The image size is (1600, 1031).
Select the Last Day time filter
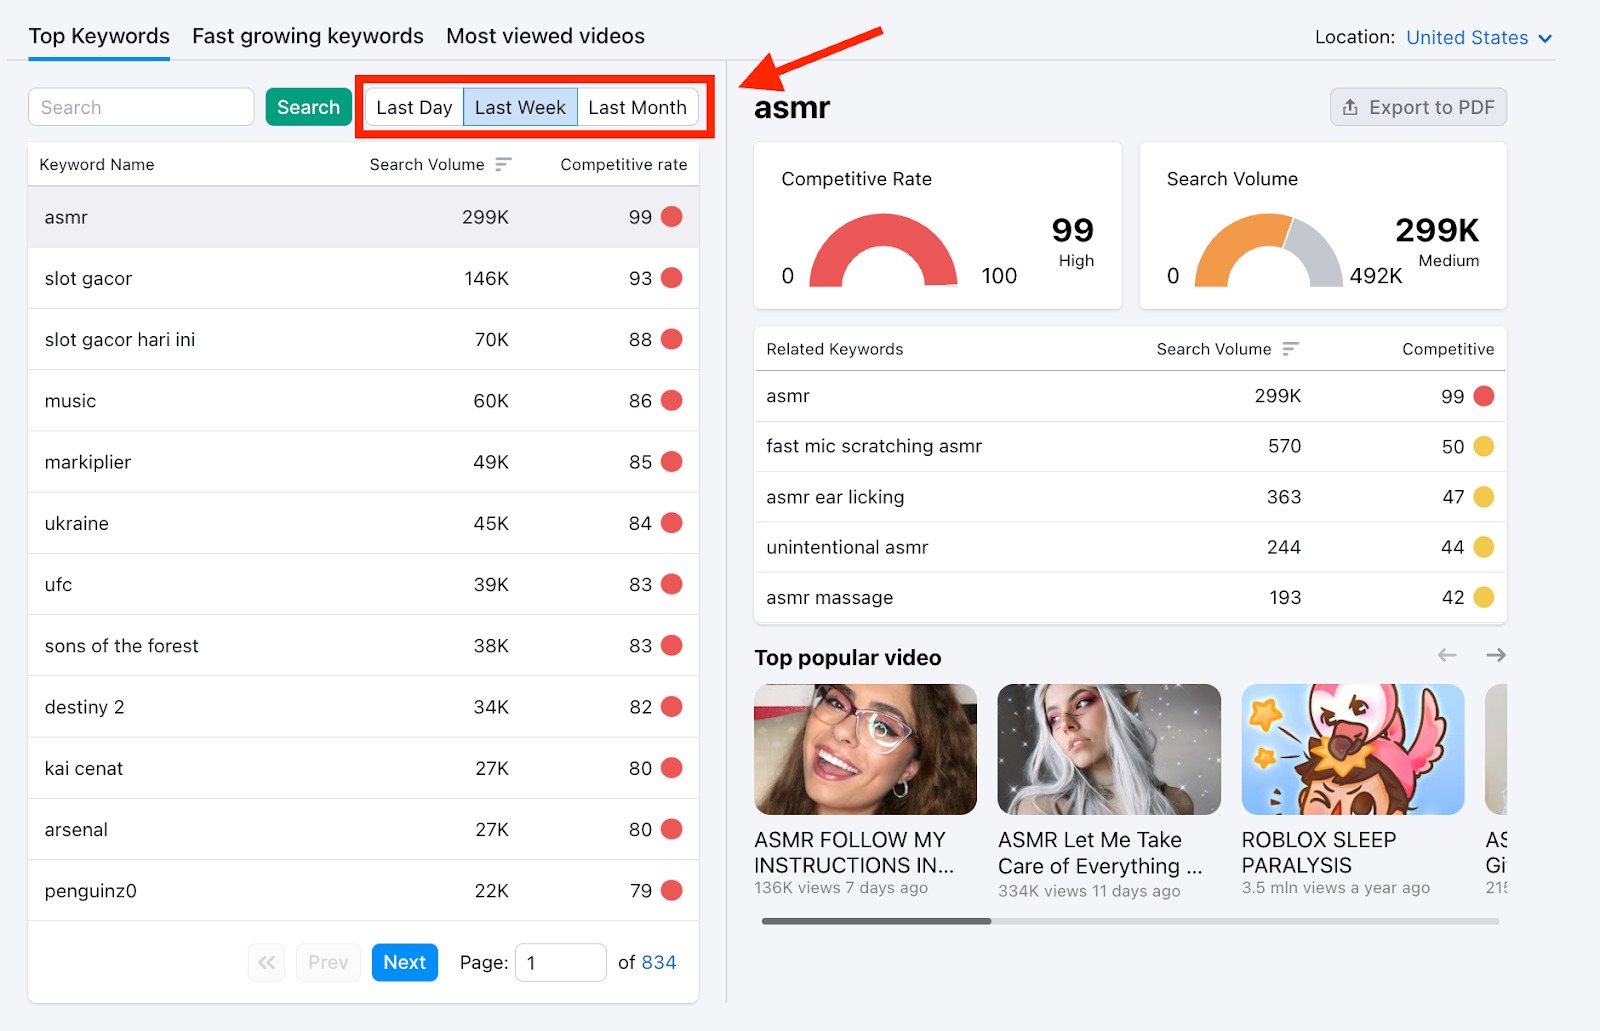click(413, 107)
